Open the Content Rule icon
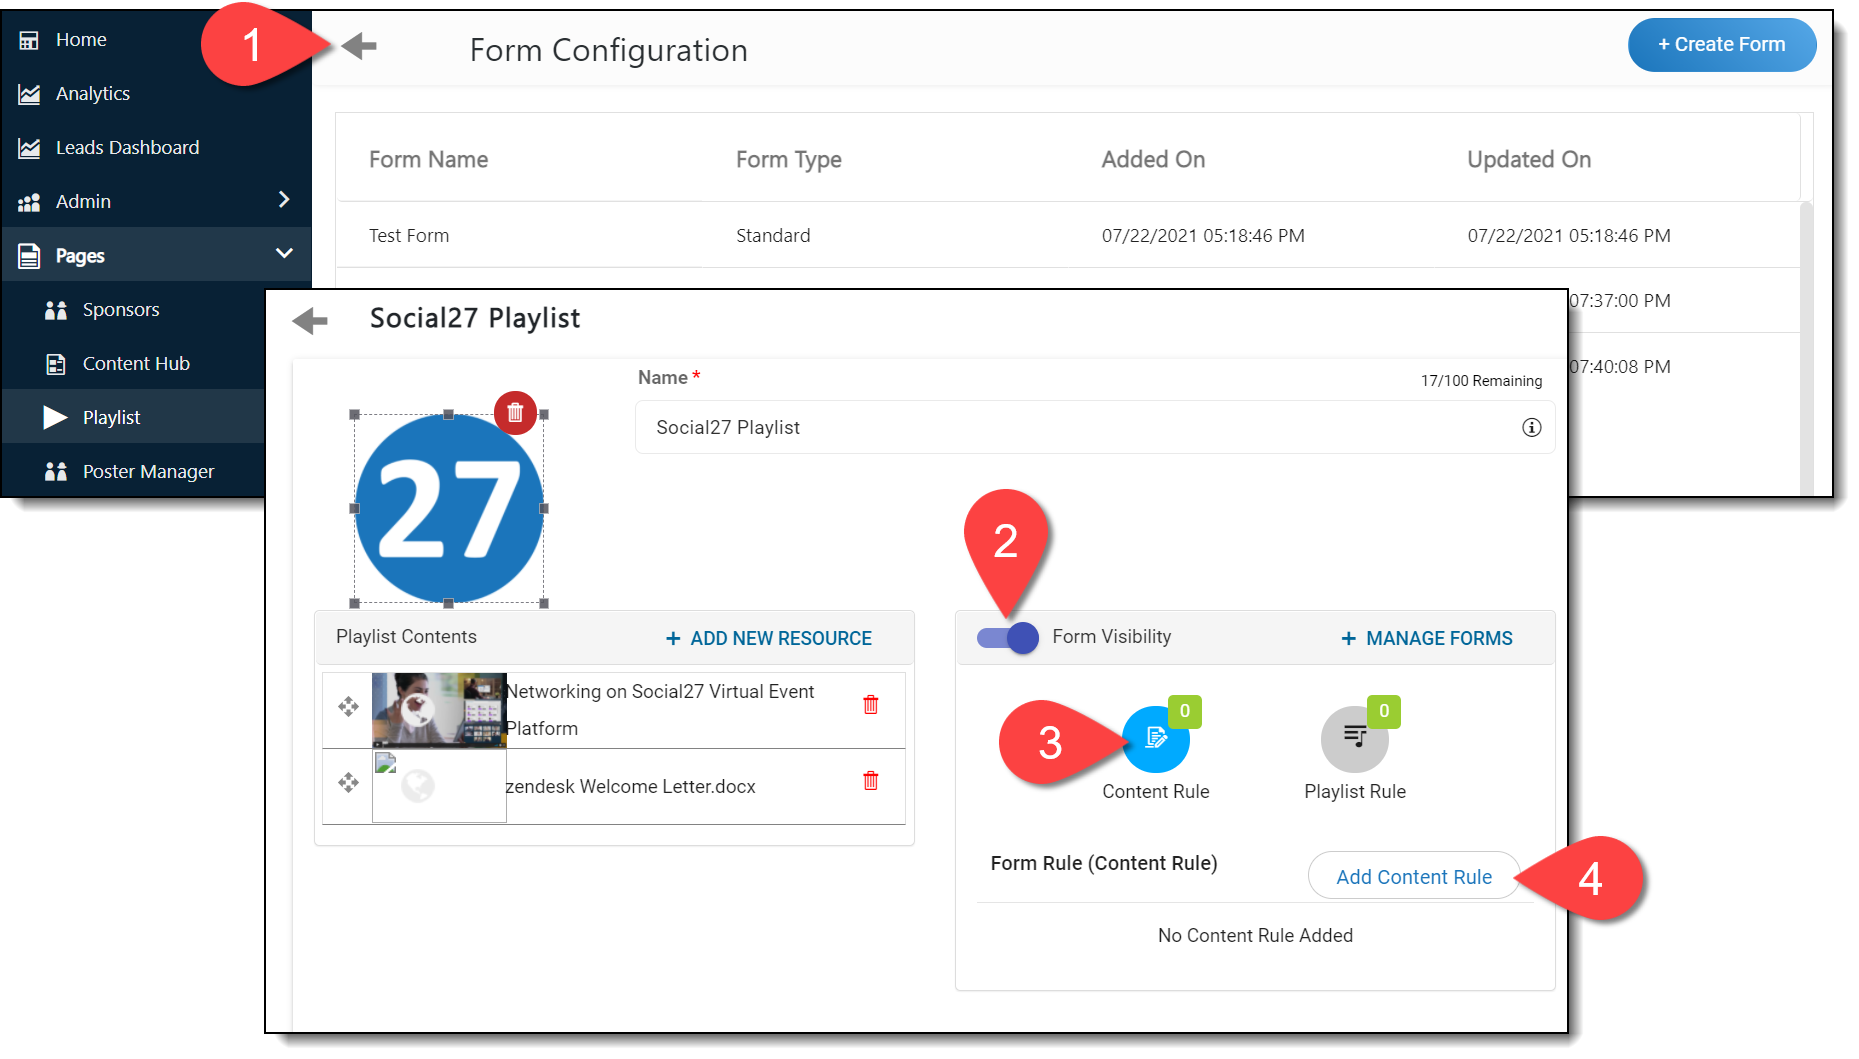Screen dimensions: 1859x1059 [x=1155, y=739]
